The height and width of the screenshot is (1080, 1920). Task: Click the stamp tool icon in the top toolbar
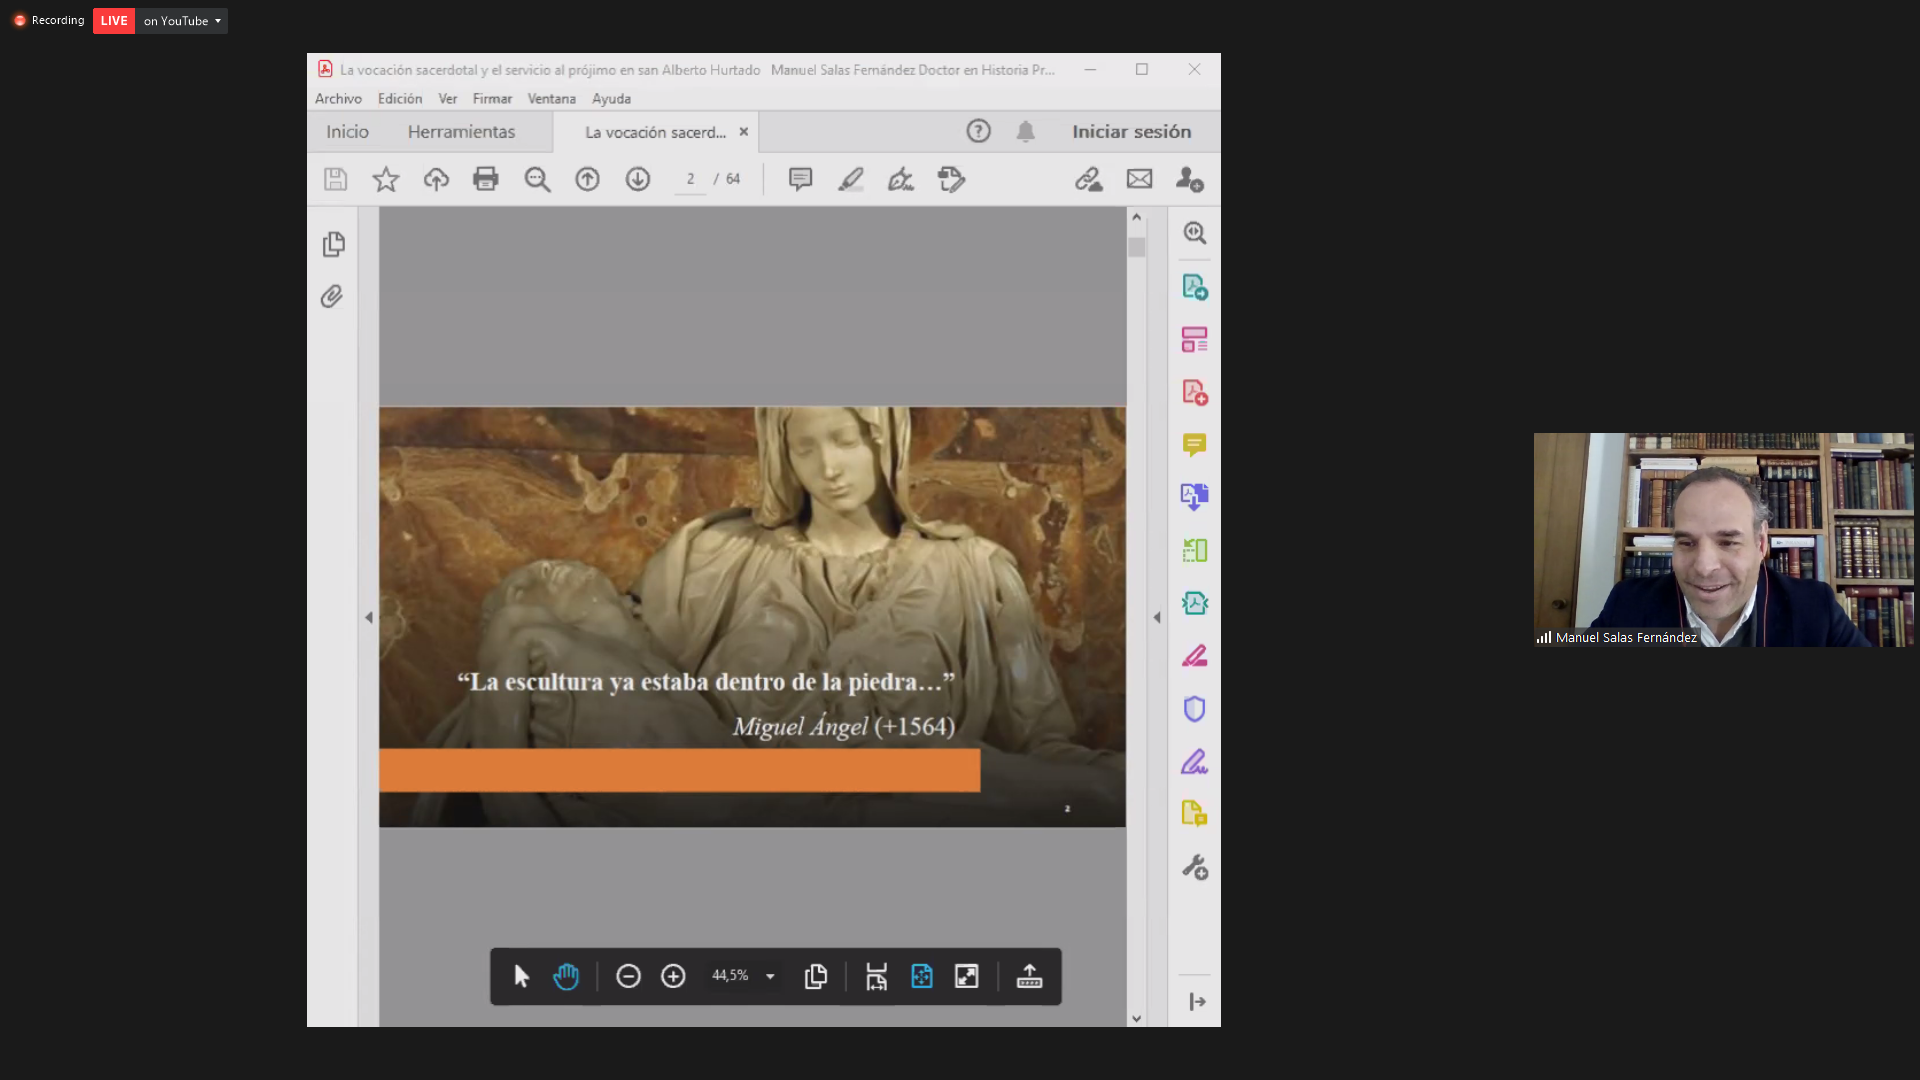[x=951, y=179]
